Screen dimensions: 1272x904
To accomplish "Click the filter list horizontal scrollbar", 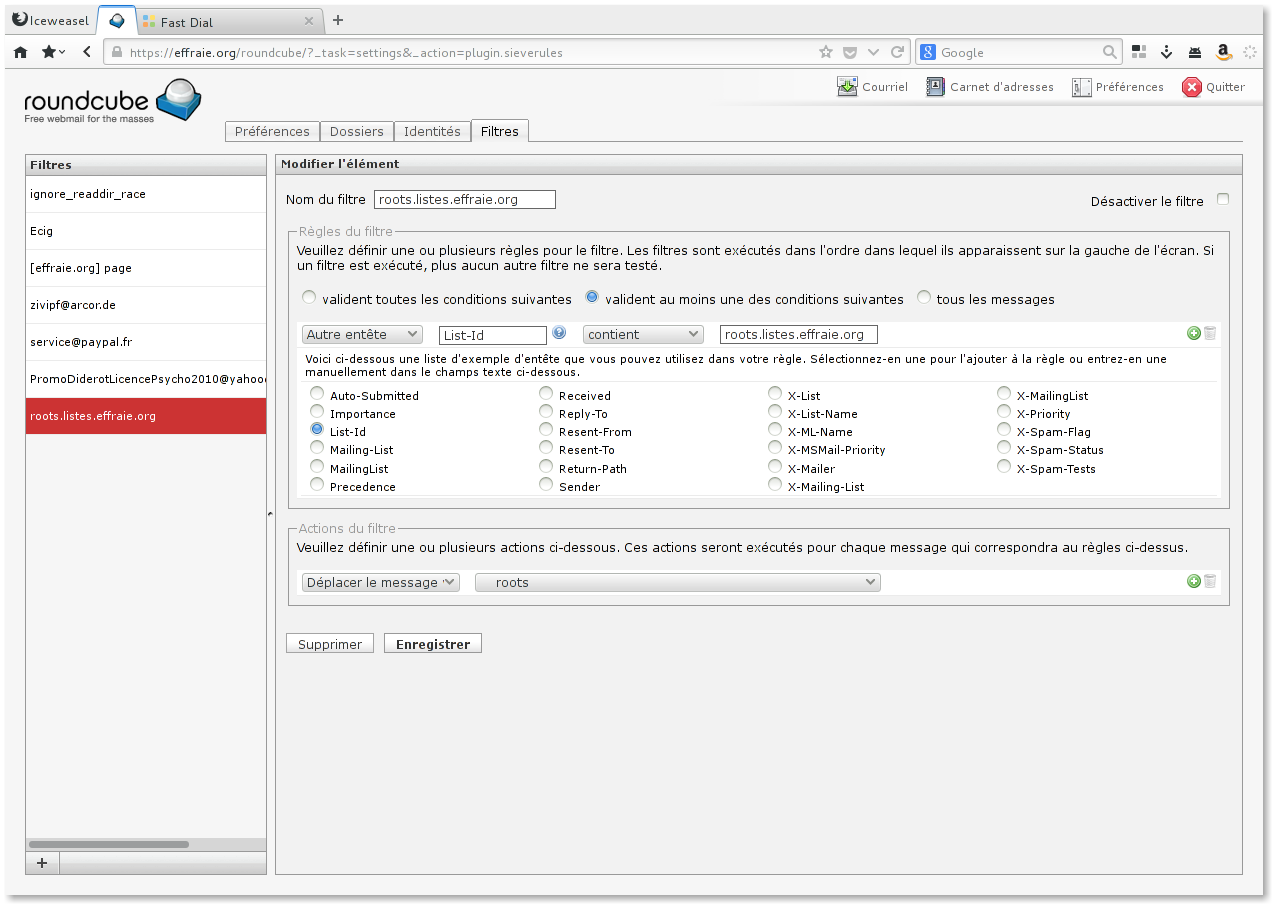I will coord(109,845).
